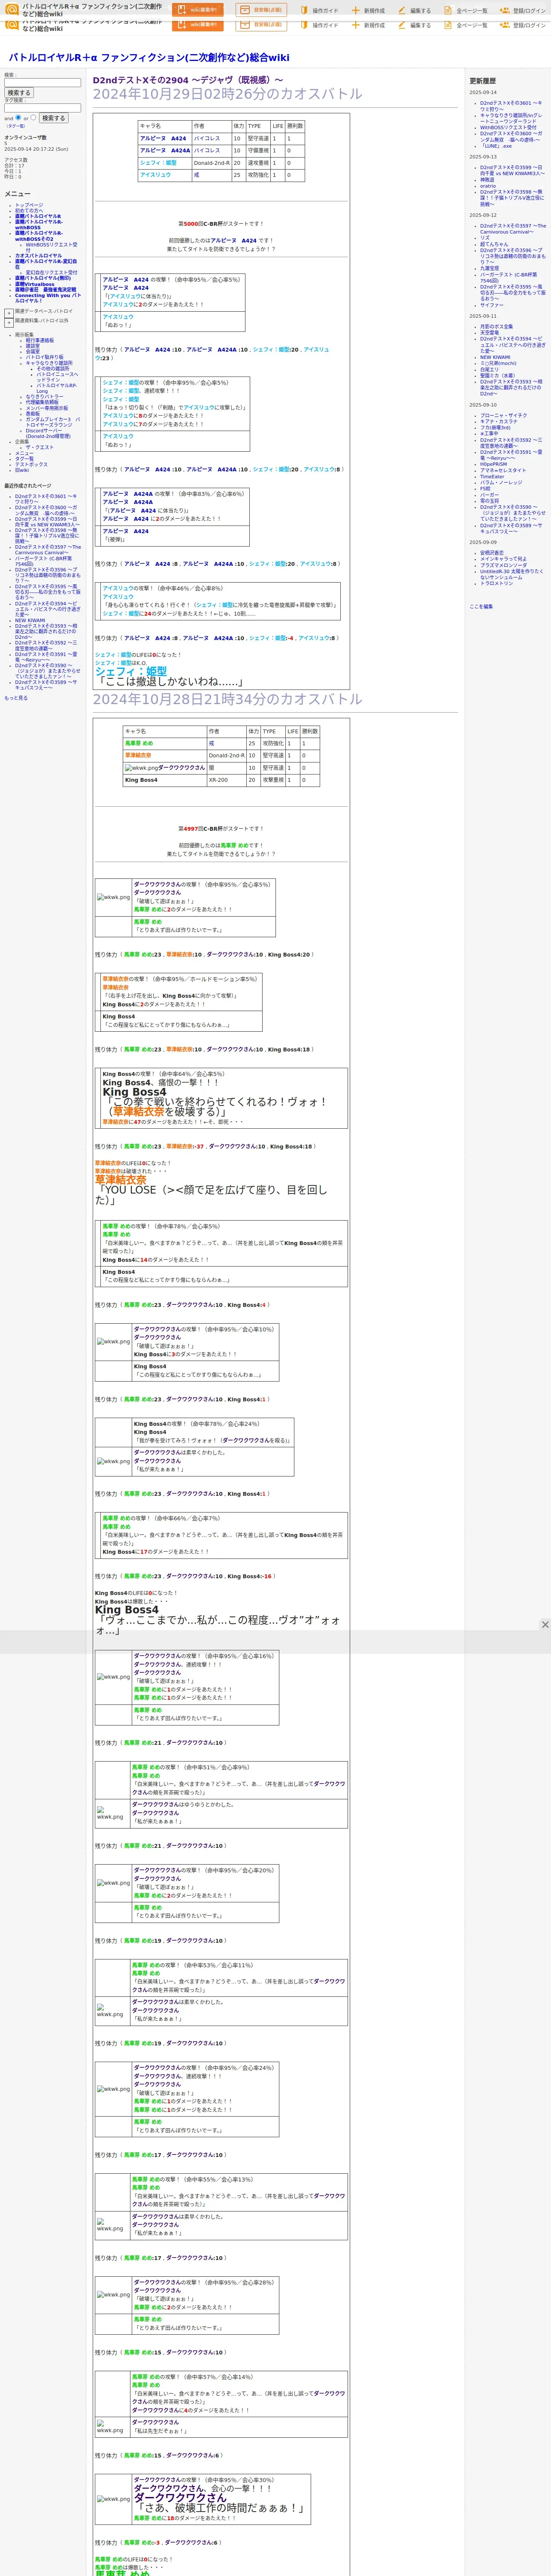The height and width of the screenshot is (2576, 551).
Task: Open 初めての方へ menu link
Action: 29,211
